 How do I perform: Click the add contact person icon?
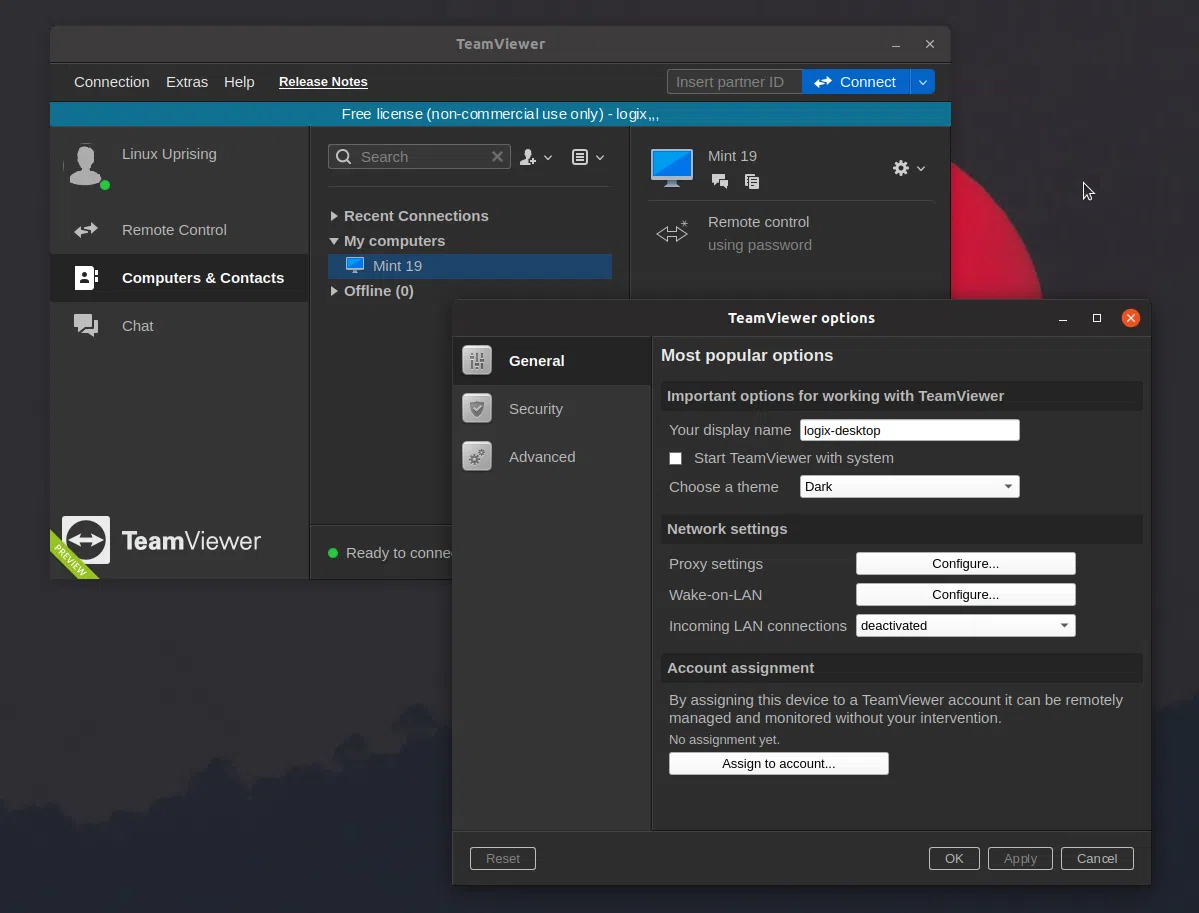coord(528,157)
